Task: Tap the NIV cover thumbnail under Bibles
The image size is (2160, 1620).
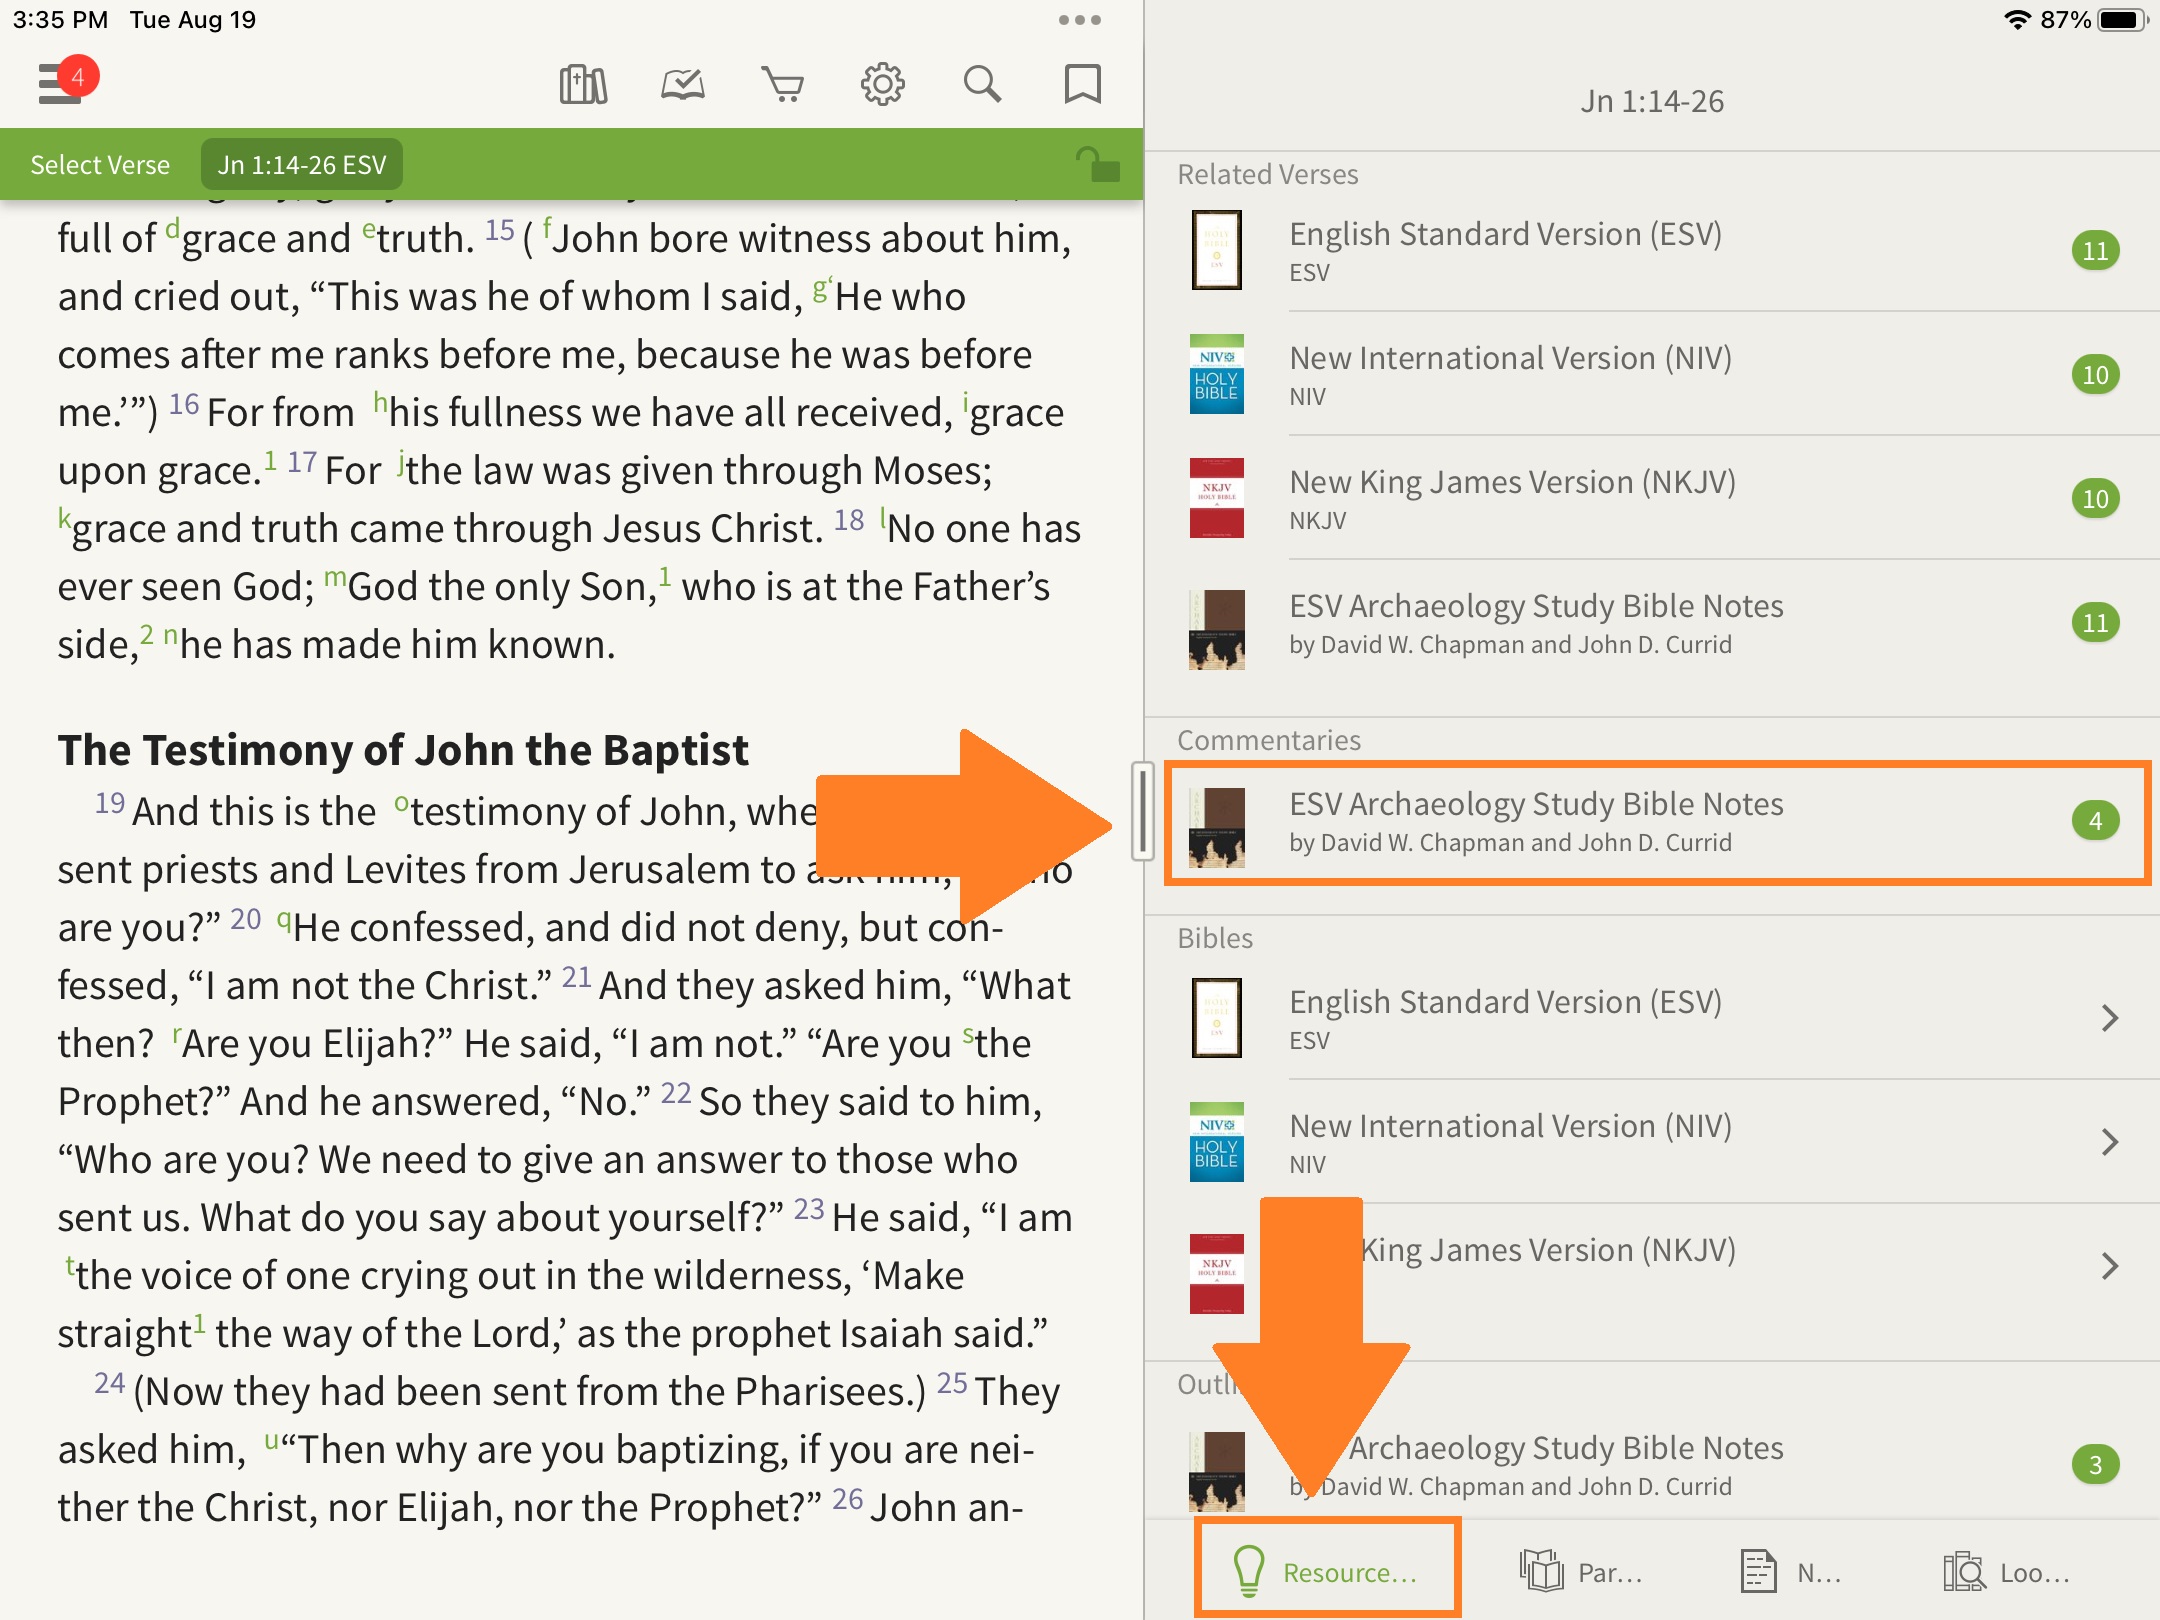Action: tap(1216, 1142)
